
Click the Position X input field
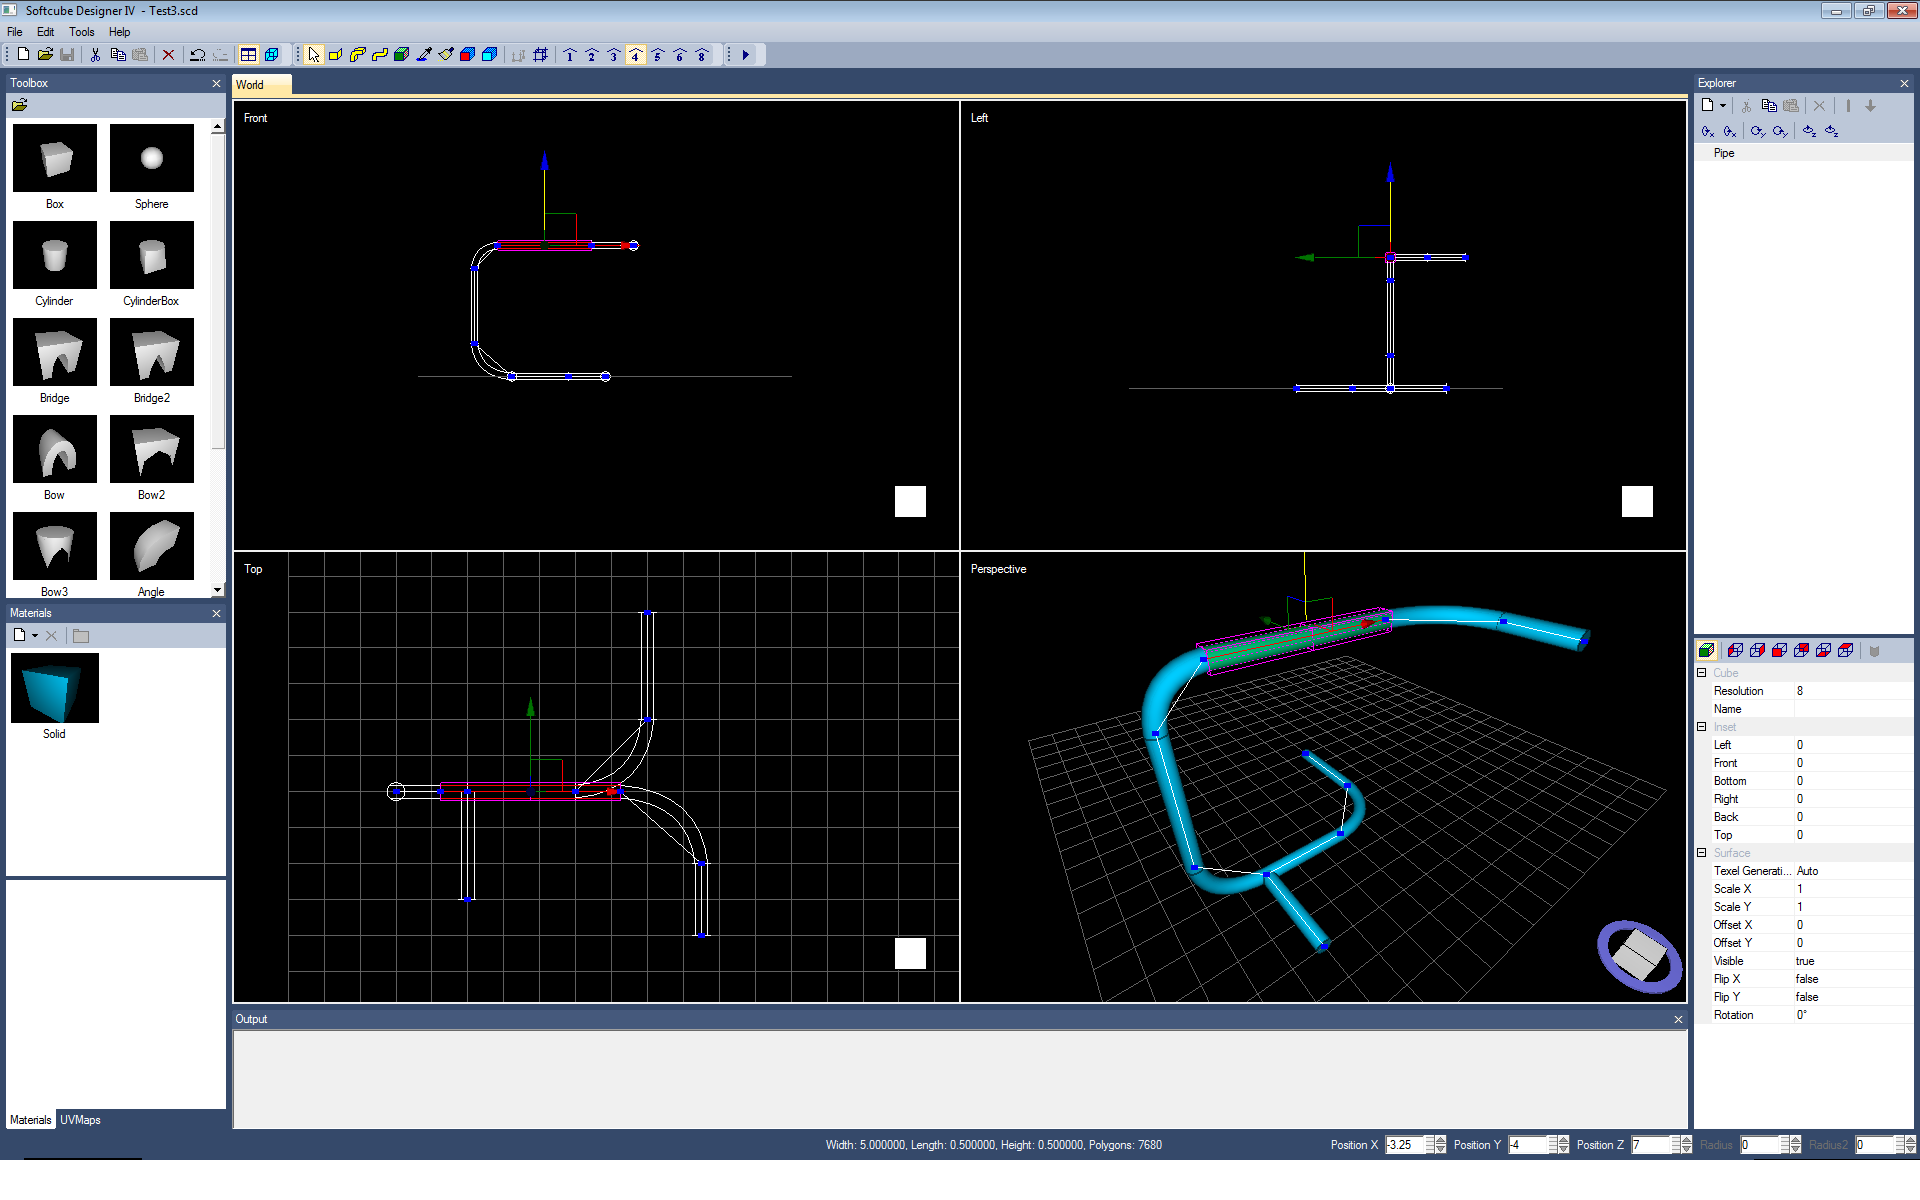tap(1404, 1145)
